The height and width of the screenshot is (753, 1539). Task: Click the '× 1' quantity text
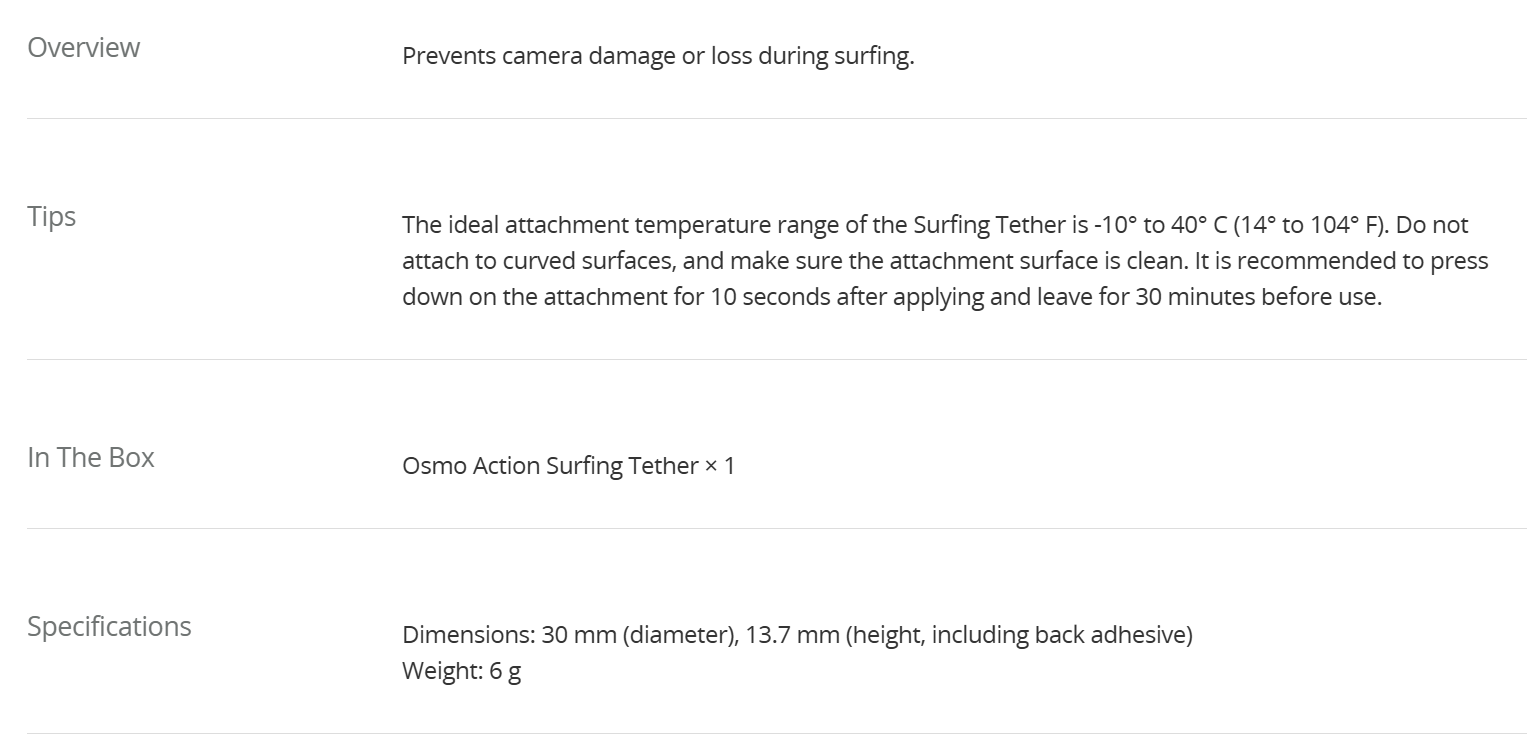pyautogui.click(x=720, y=466)
